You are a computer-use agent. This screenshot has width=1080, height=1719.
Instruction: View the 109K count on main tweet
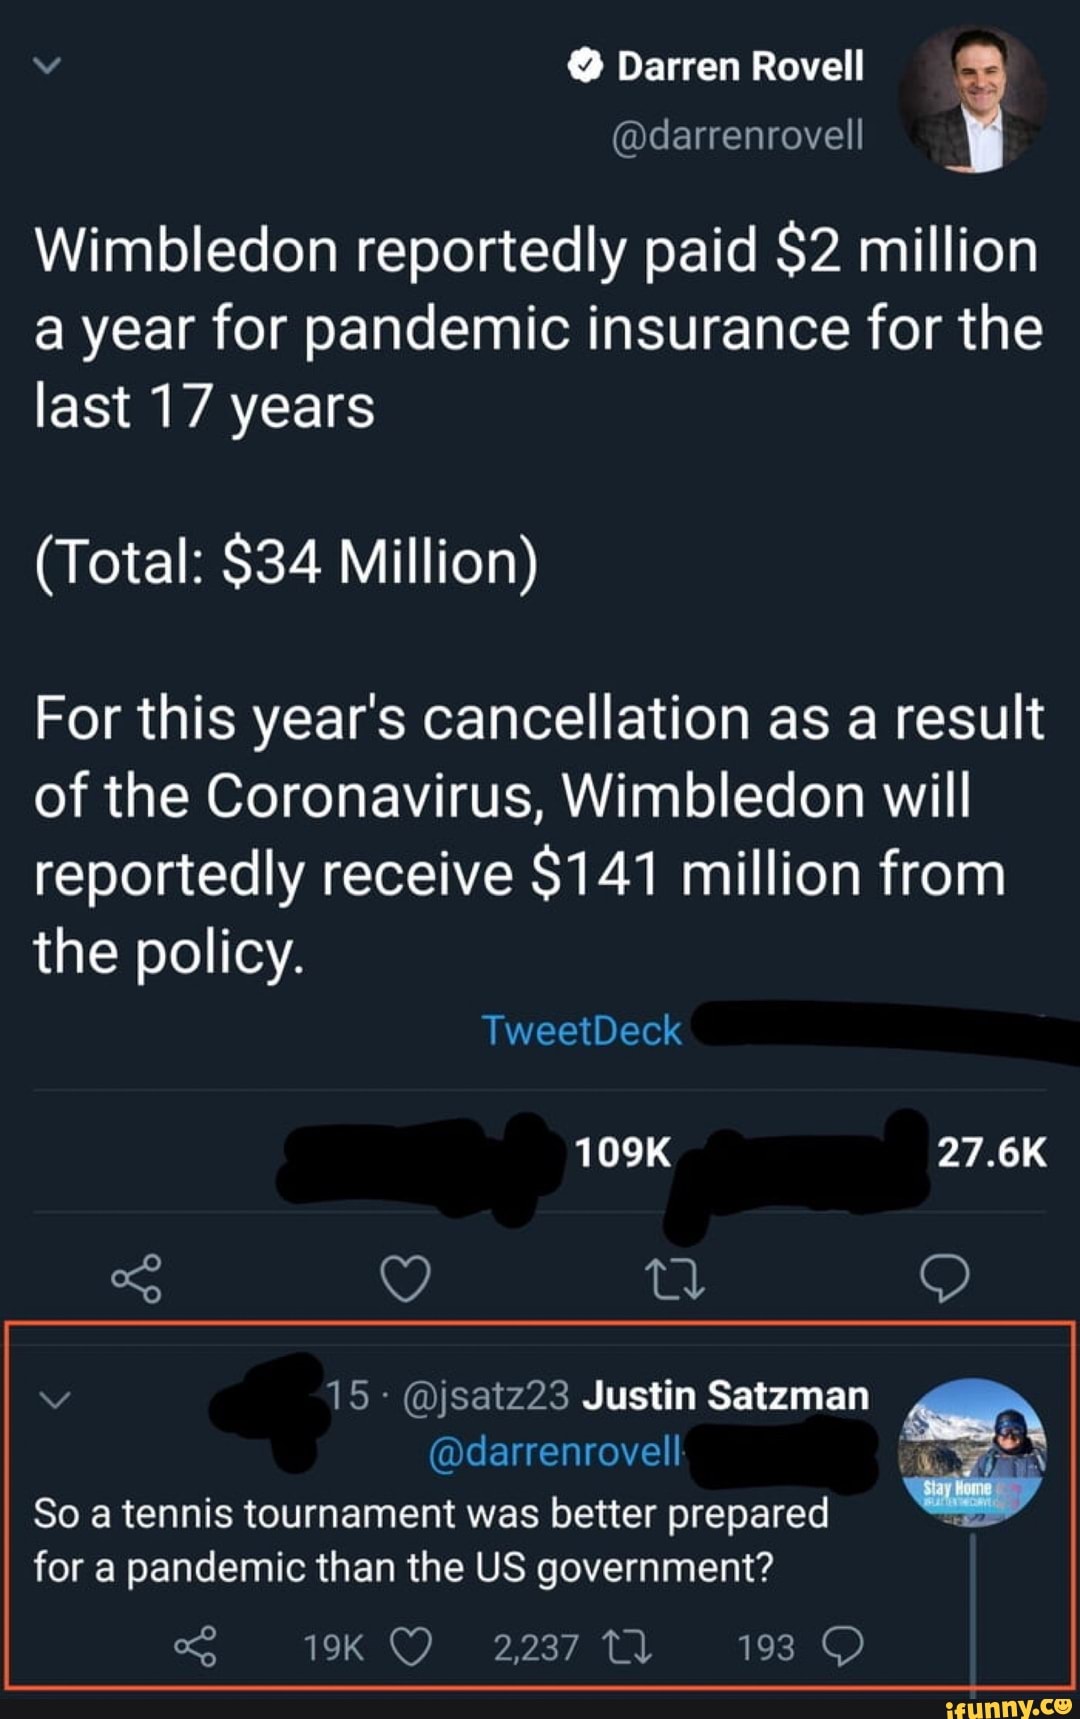point(622,1152)
